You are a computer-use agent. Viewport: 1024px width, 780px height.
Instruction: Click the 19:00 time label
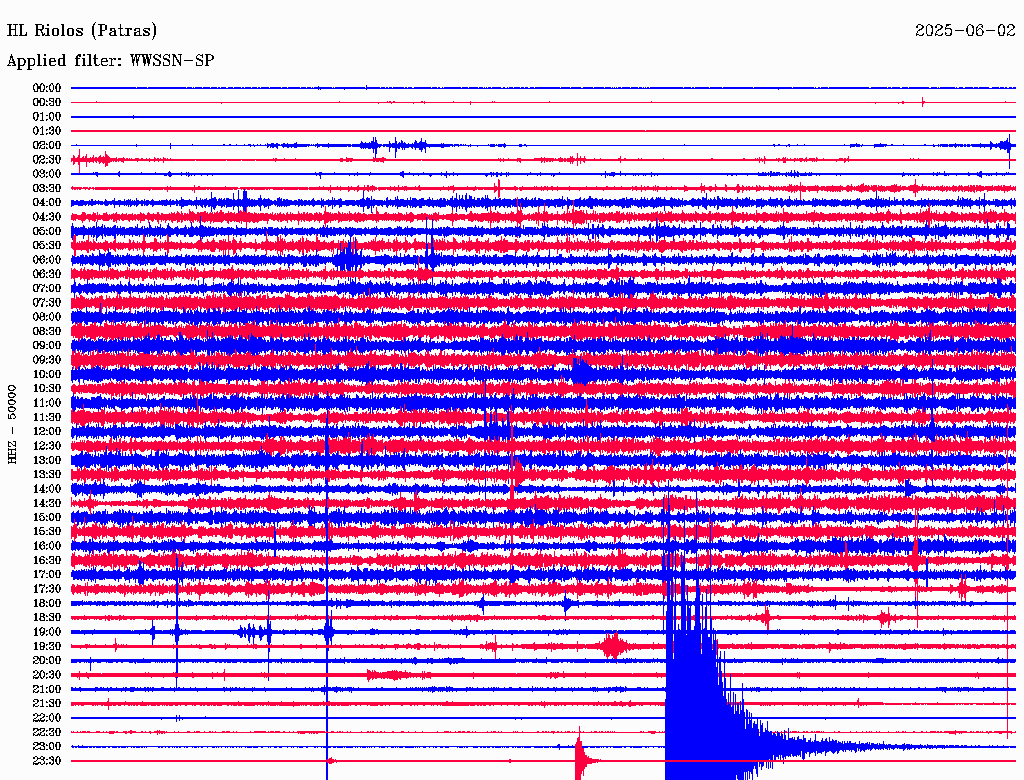pyautogui.click(x=47, y=632)
